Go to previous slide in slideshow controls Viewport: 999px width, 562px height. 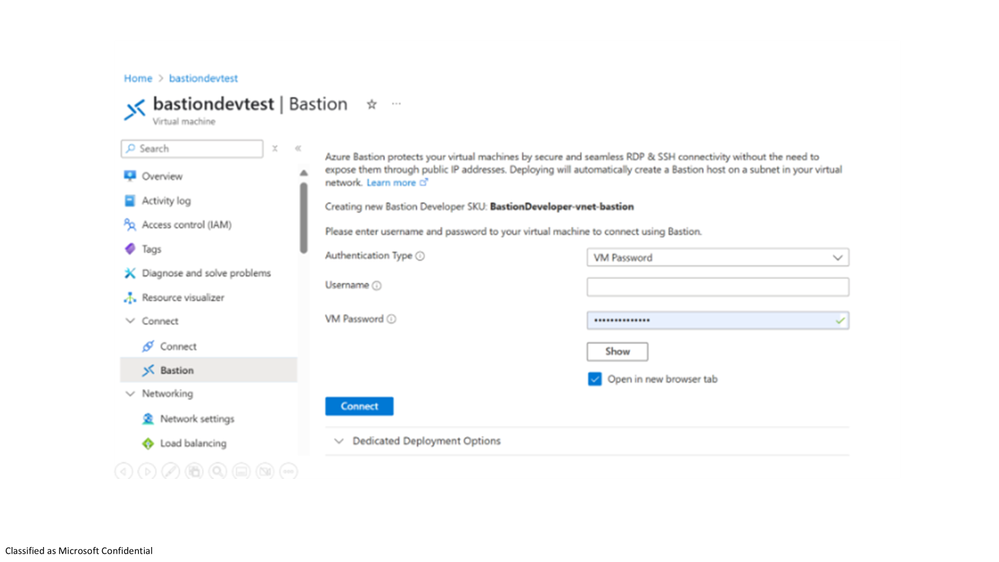point(124,472)
